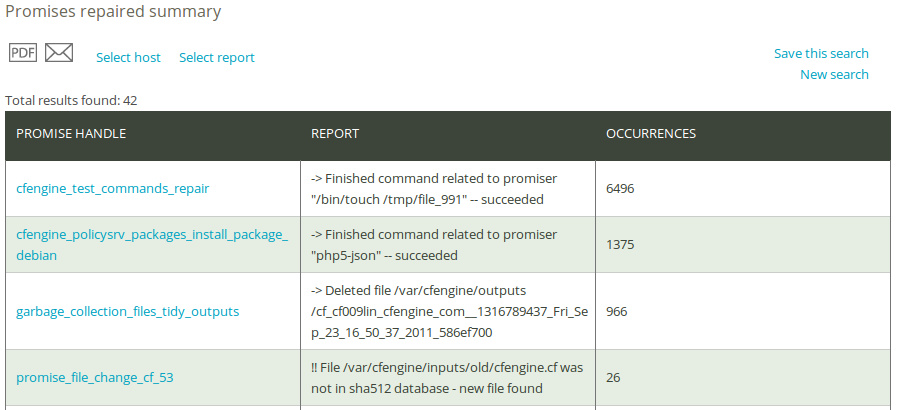
Task: Open cfengine_test_commands_repair promise handle
Action: click(x=112, y=188)
